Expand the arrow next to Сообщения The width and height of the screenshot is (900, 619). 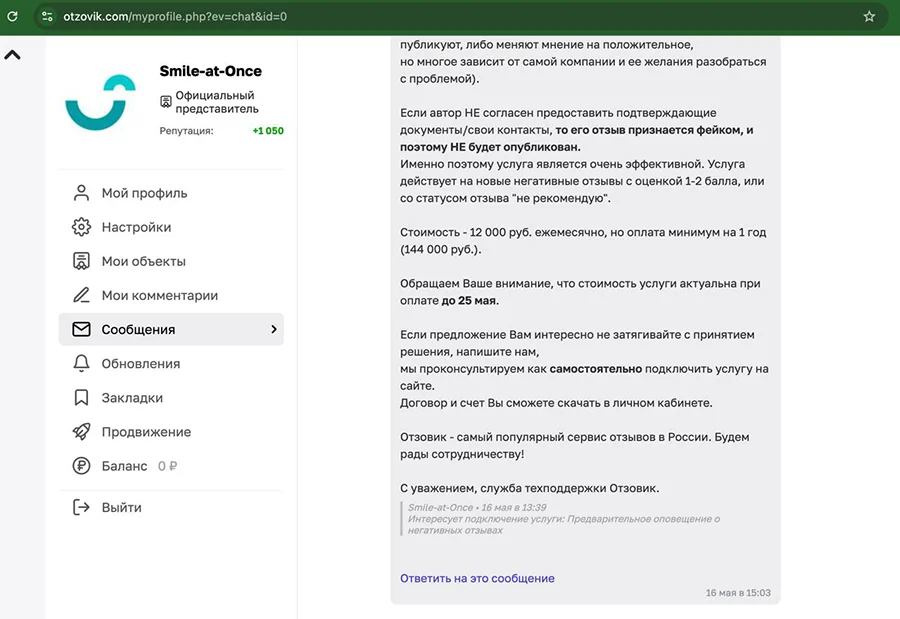click(274, 329)
